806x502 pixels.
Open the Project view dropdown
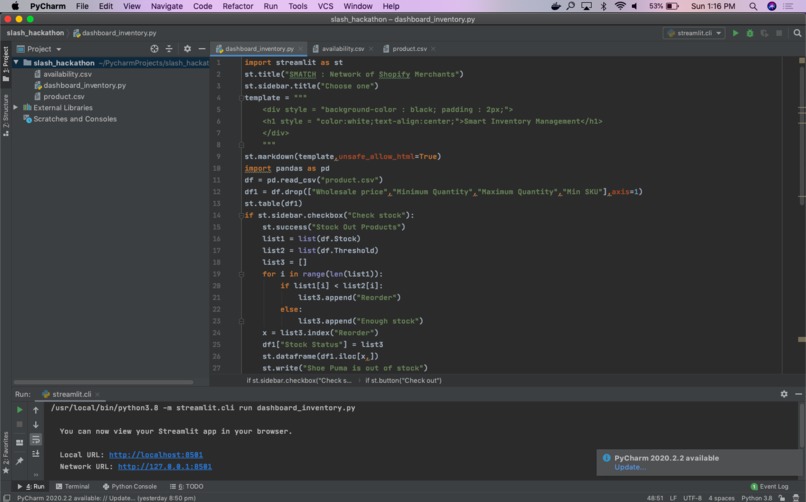39,49
